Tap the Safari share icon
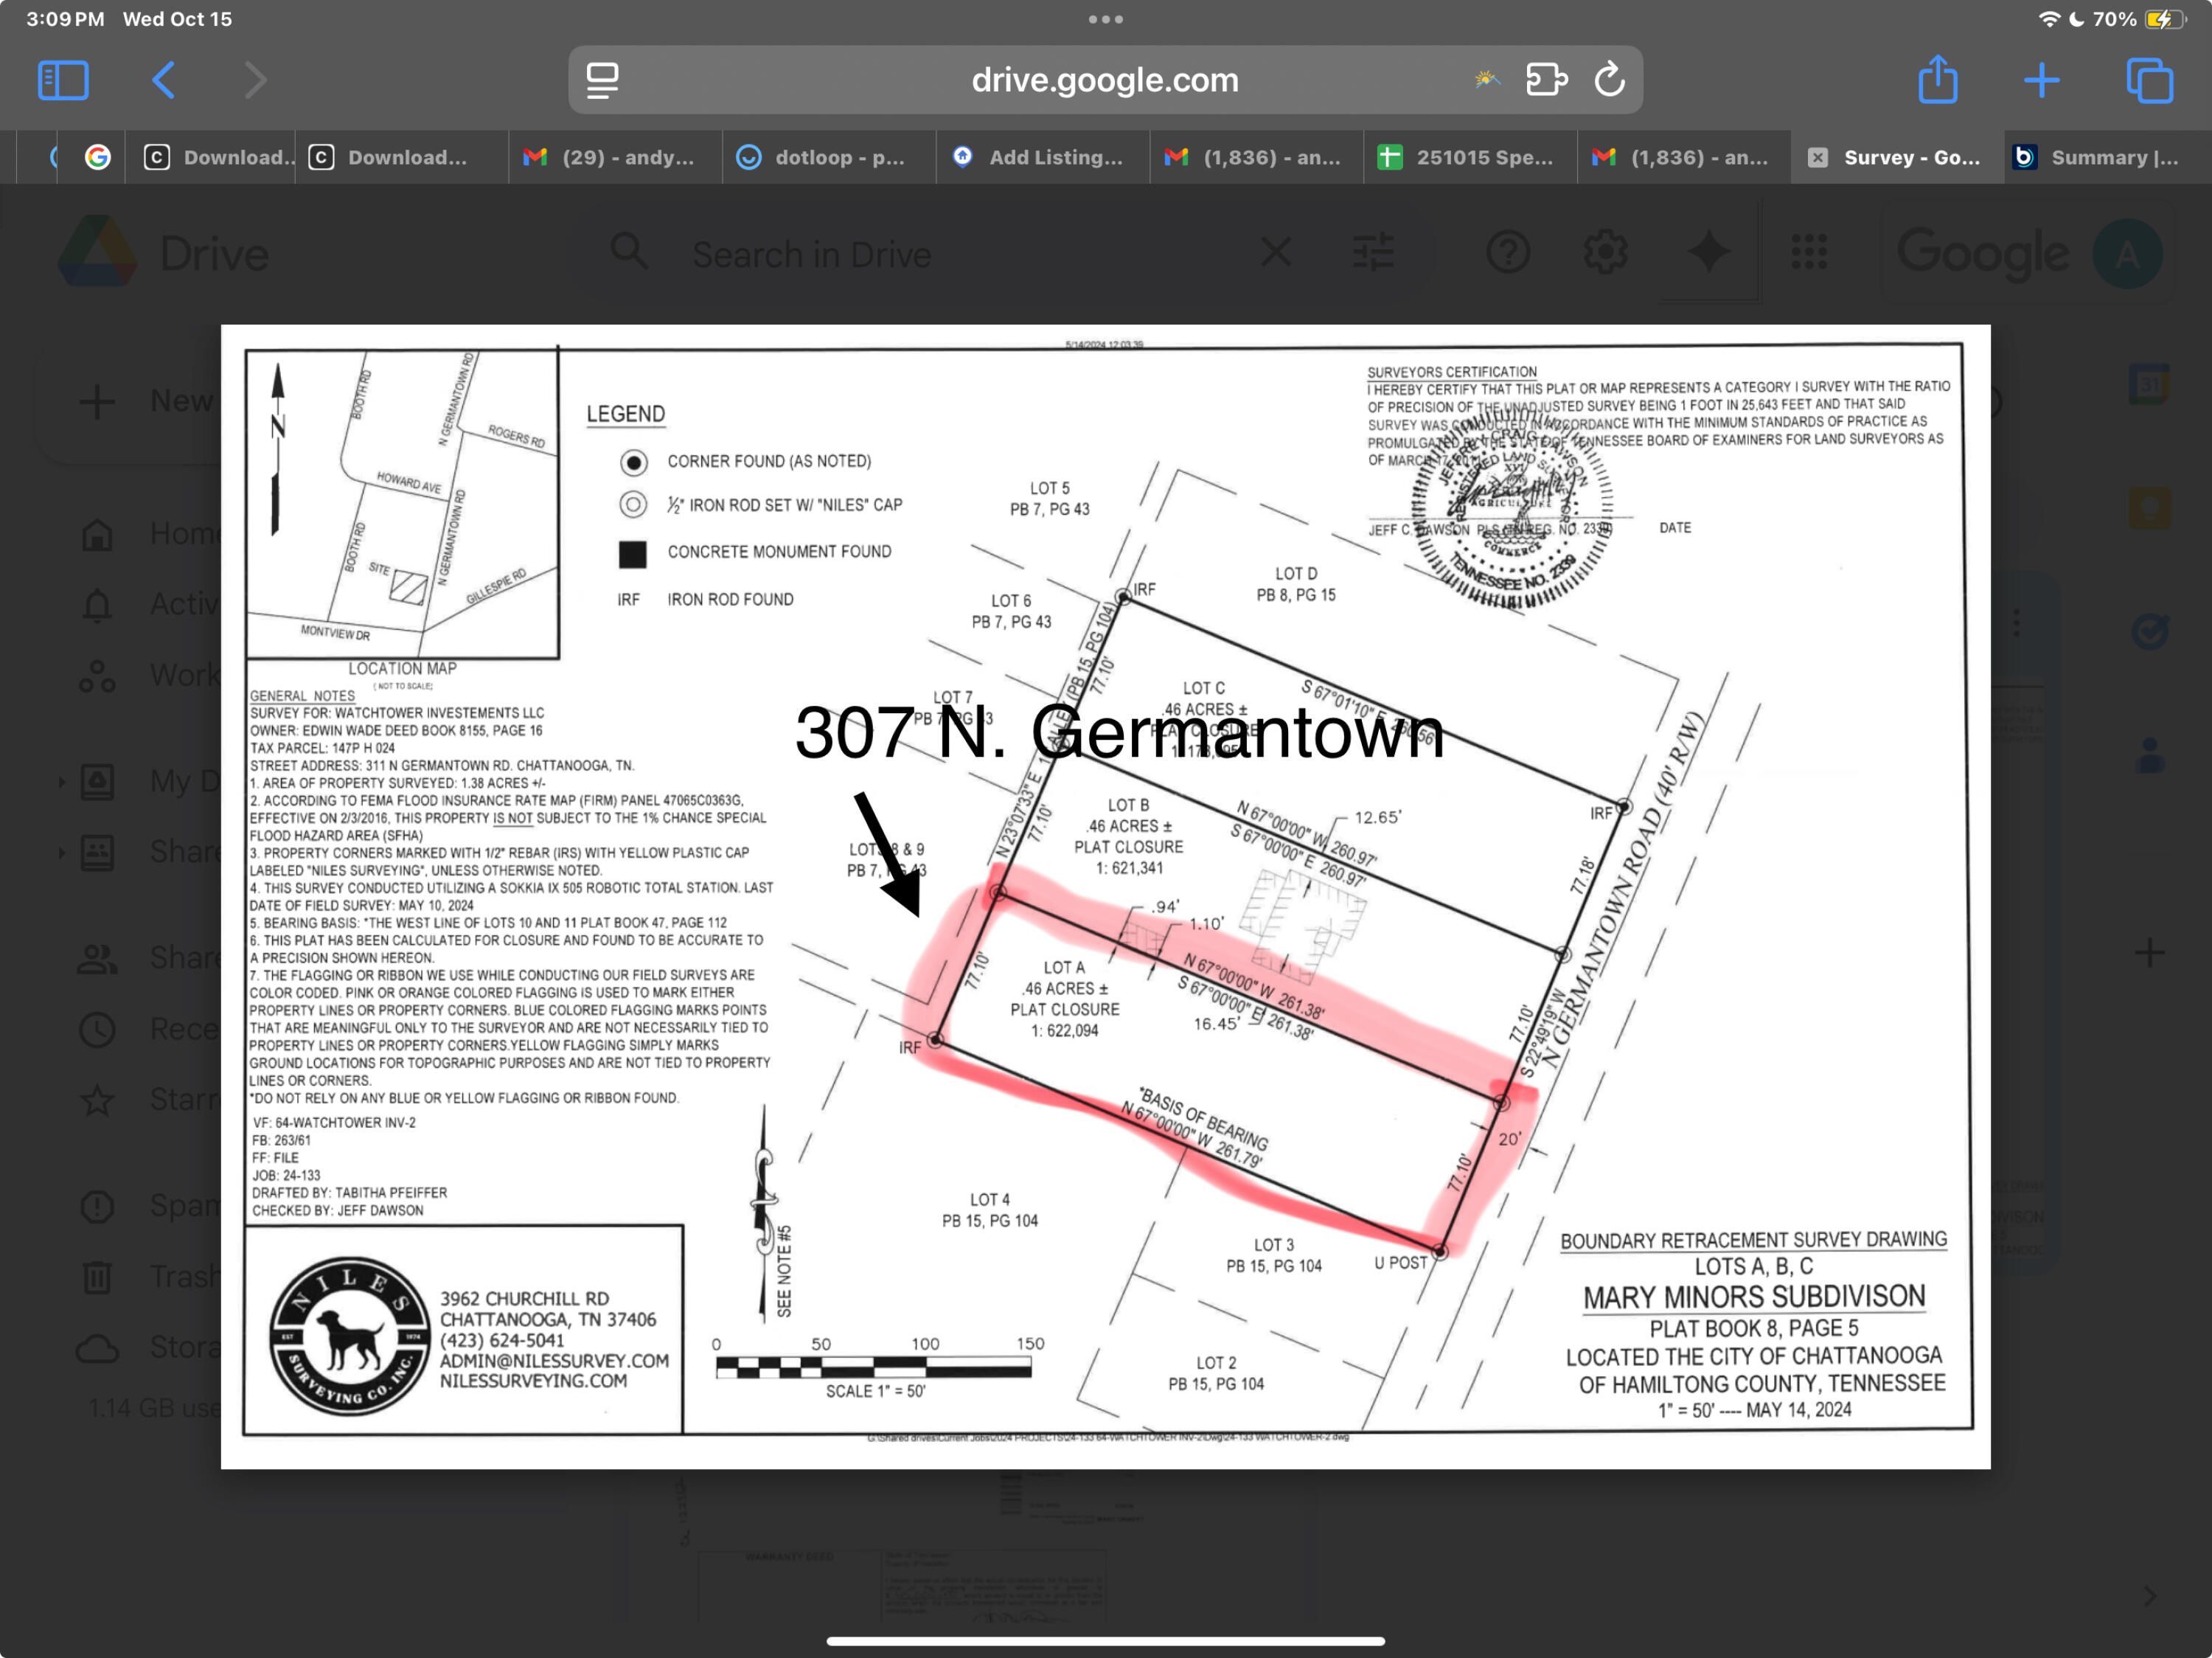Viewport: 2212px width, 1658px height. pyautogui.click(x=1937, y=80)
